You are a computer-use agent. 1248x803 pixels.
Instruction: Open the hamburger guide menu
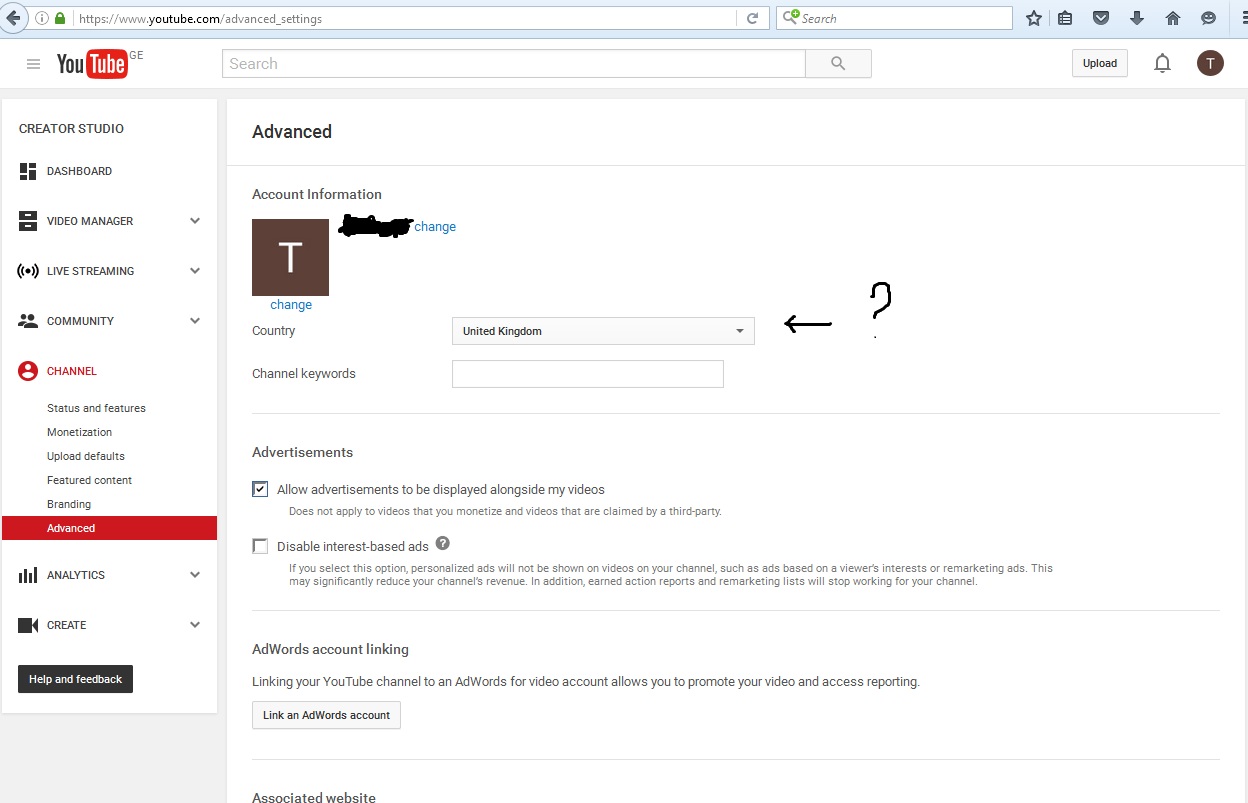(33, 64)
